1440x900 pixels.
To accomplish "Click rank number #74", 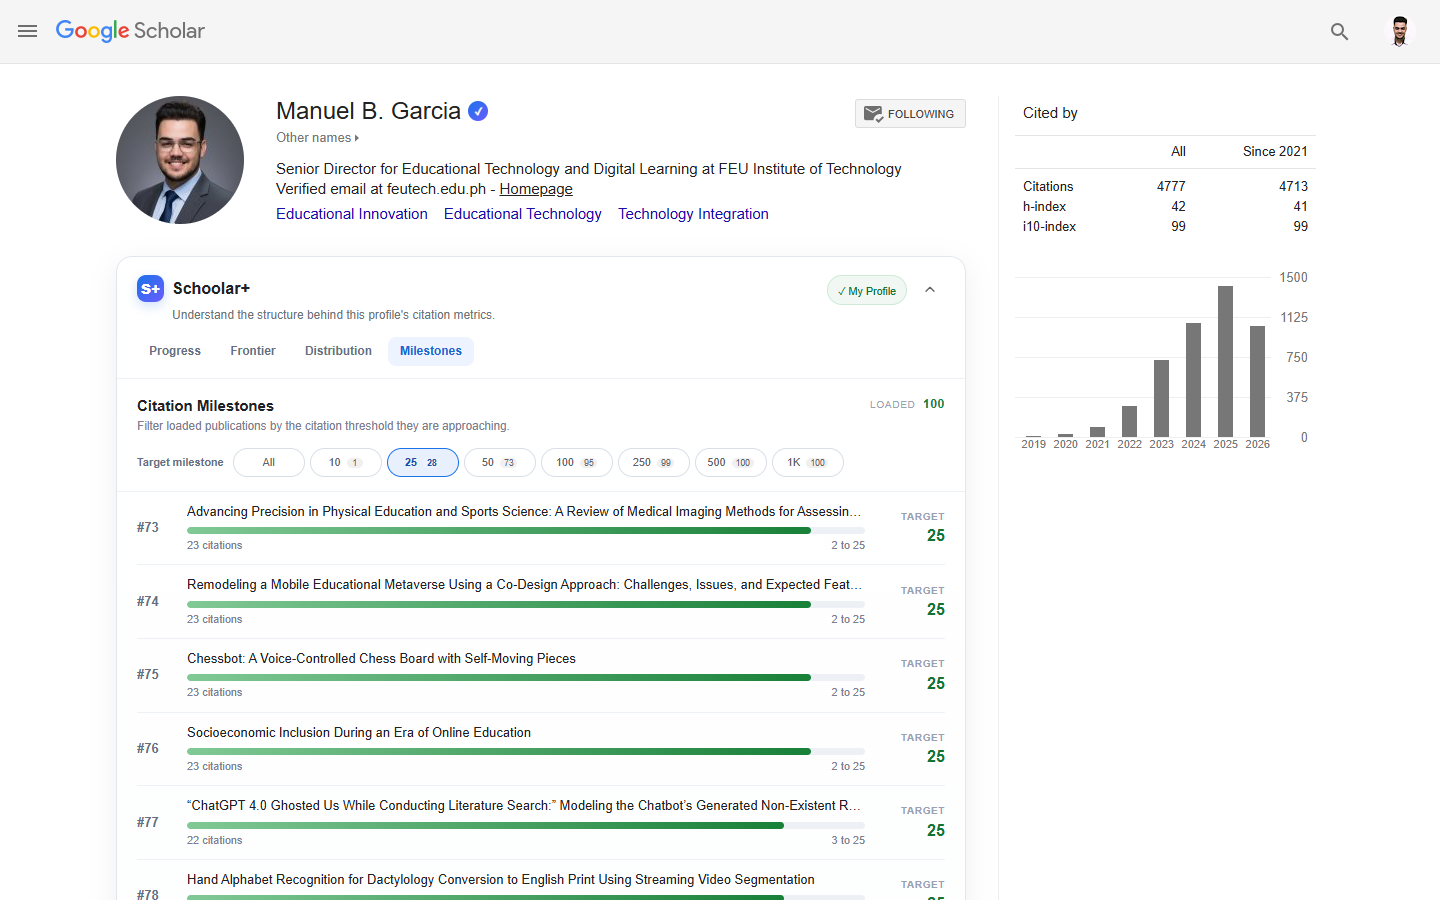I will pos(148,601).
